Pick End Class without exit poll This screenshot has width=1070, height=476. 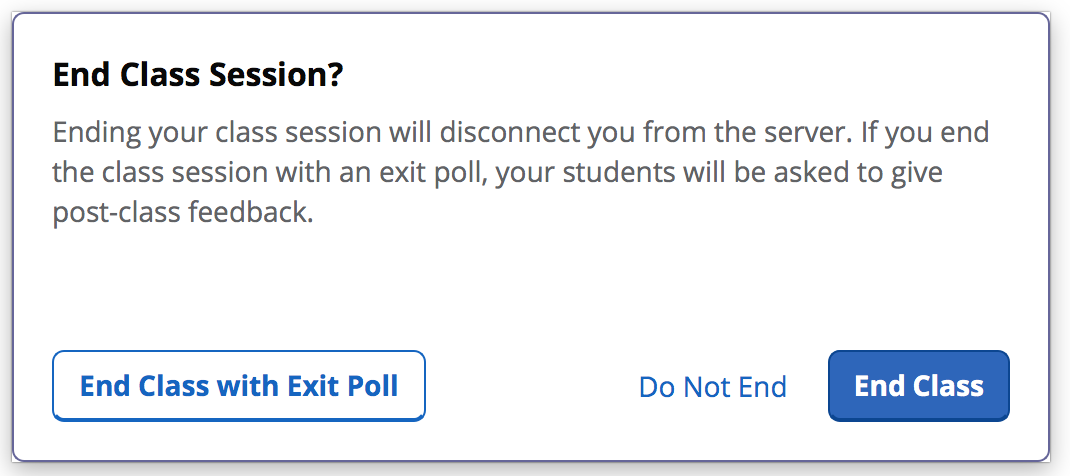pyautogui.click(x=918, y=386)
